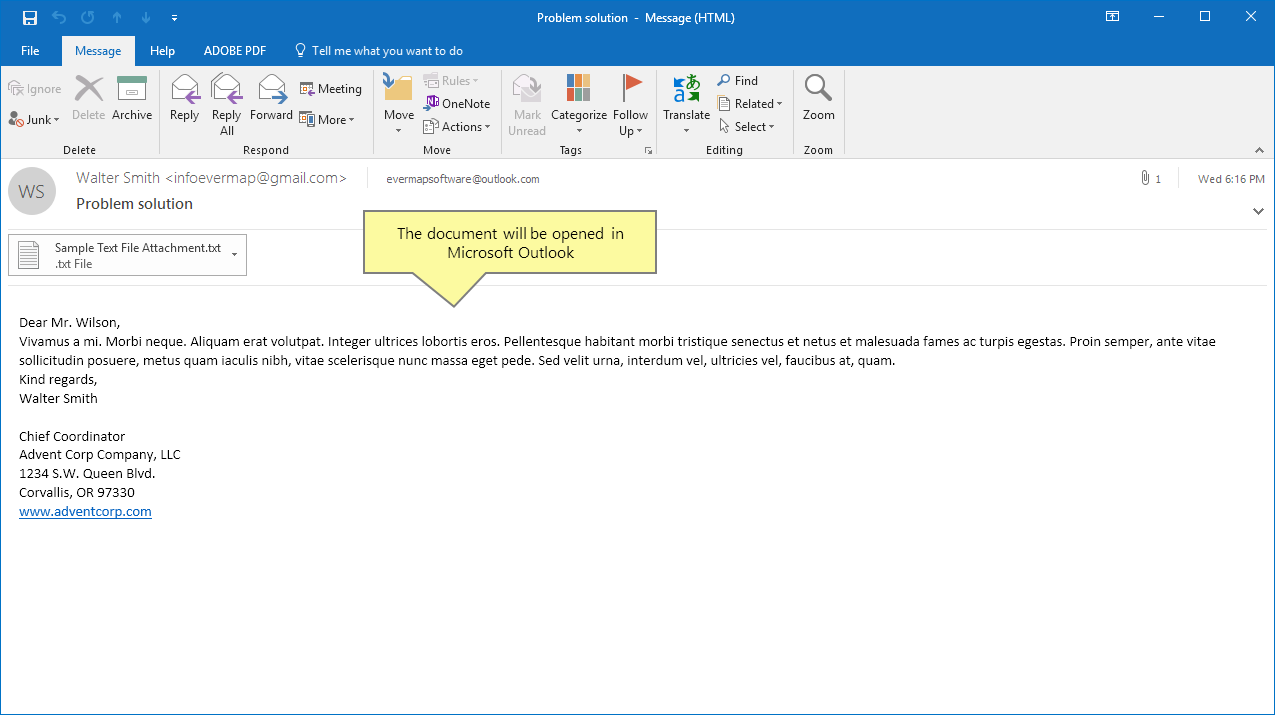Click Ribbon Display Options icon
The image size is (1280, 720).
point(1112,17)
